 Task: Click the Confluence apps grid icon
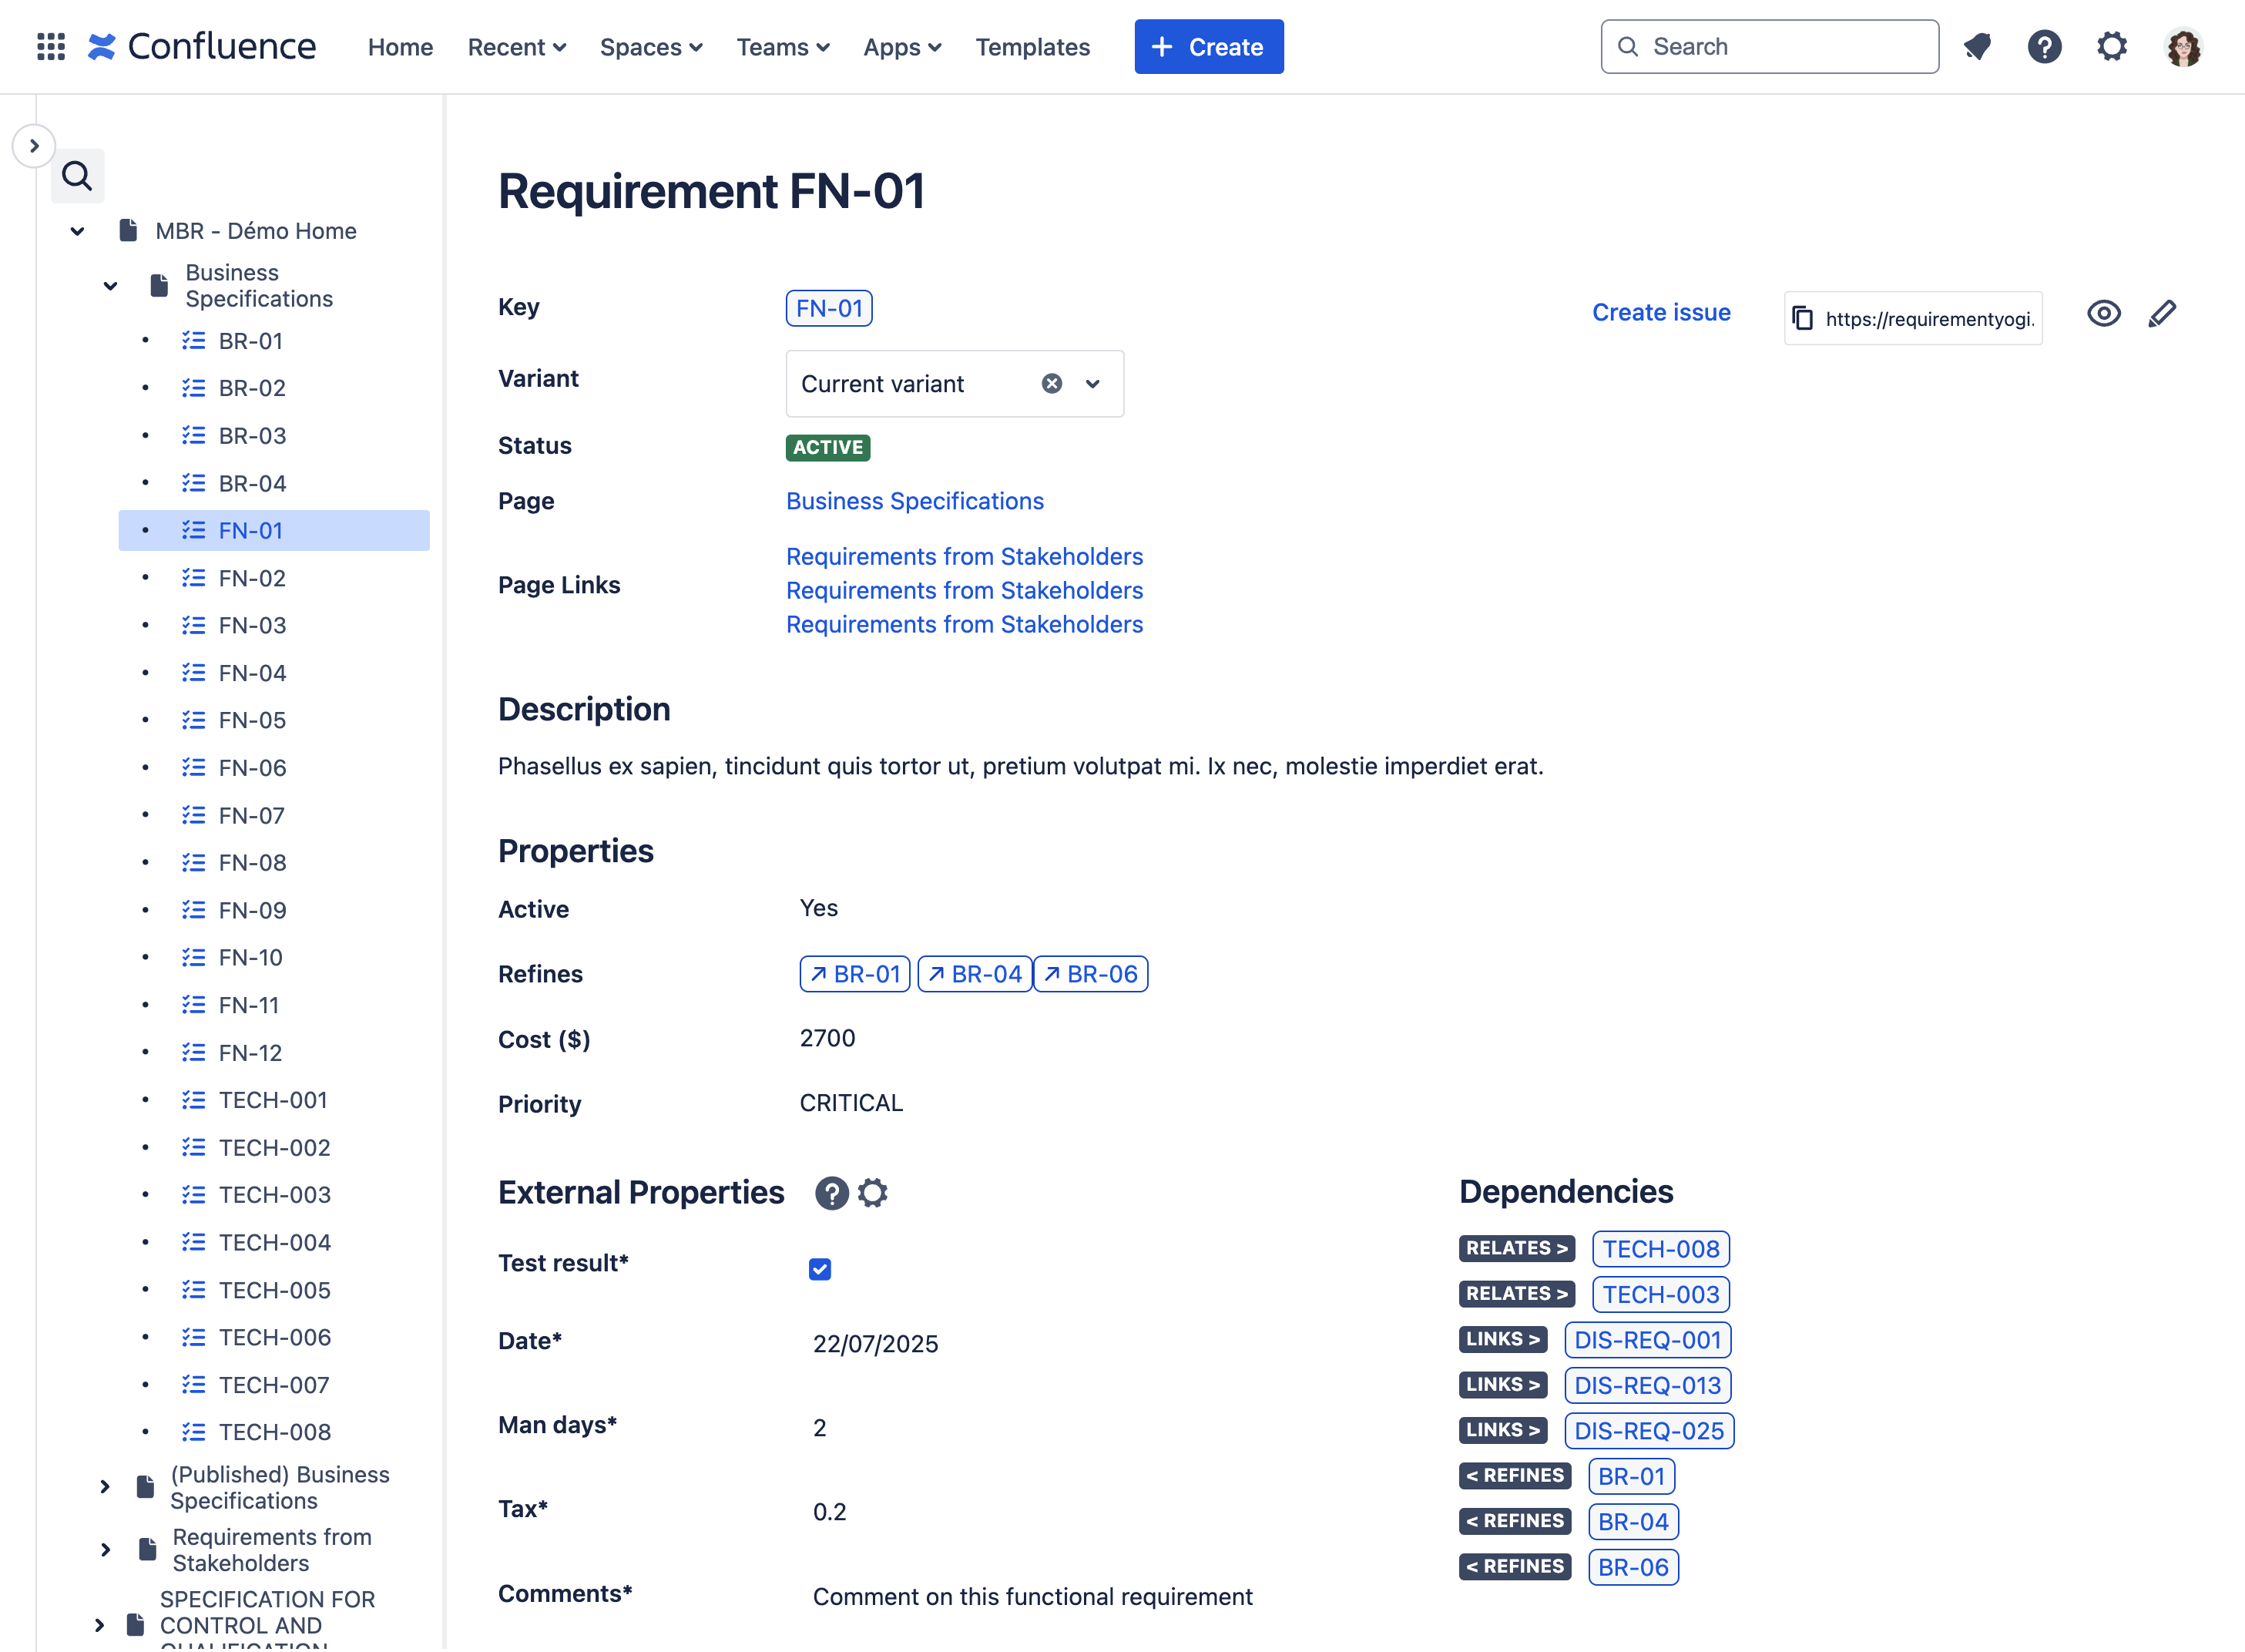(47, 47)
